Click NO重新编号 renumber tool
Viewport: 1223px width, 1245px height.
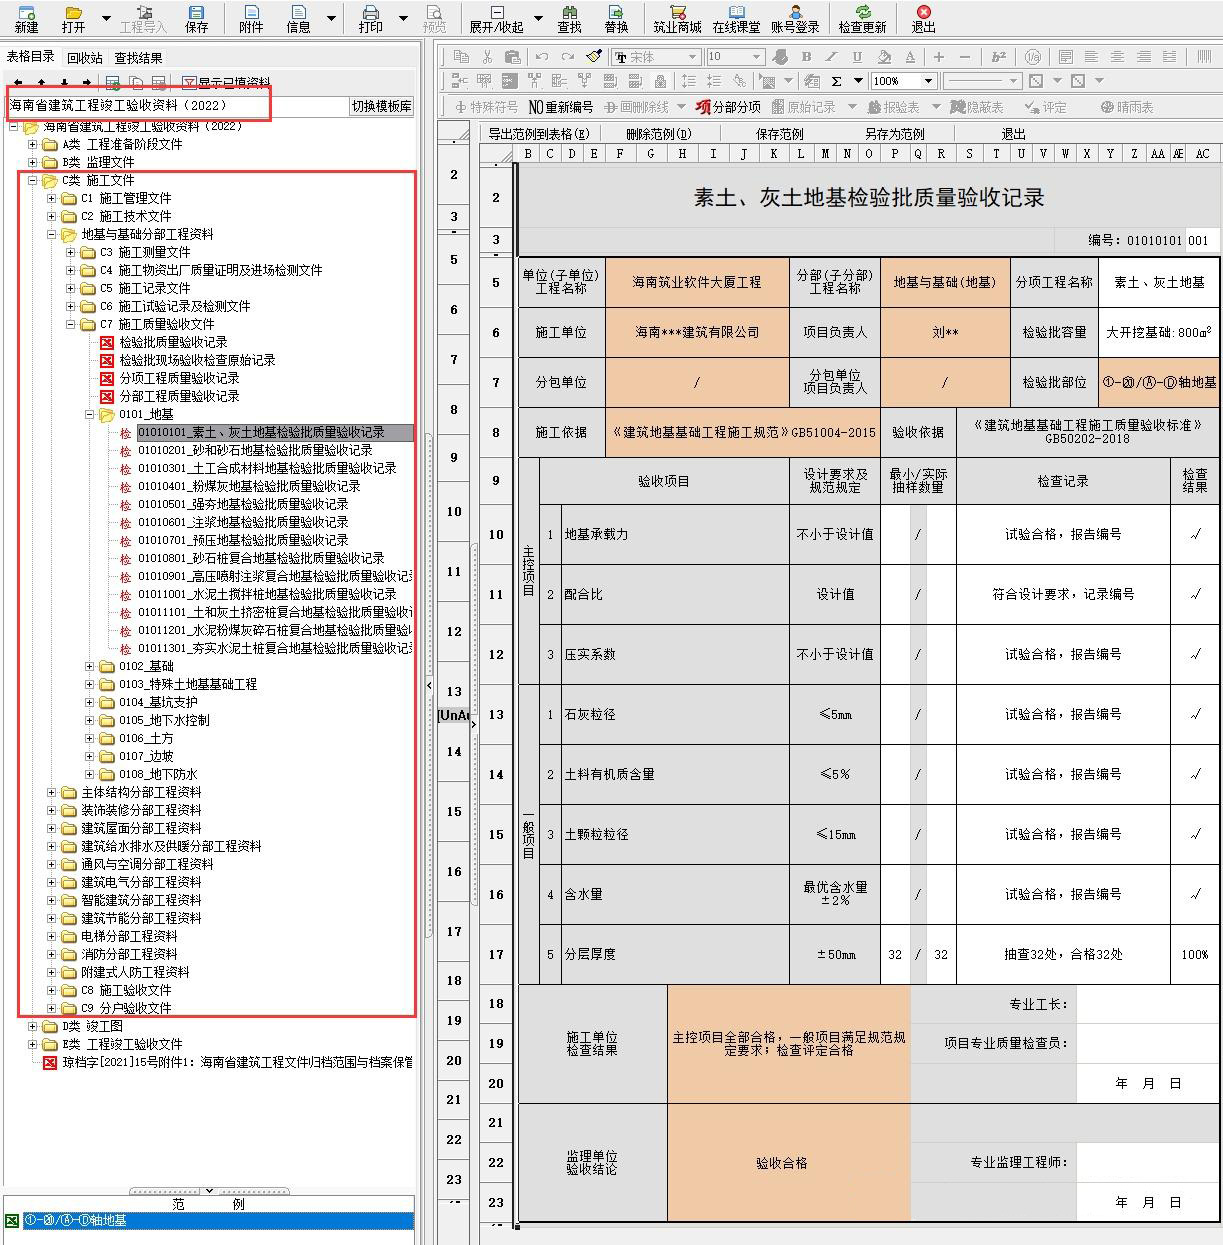(560, 107)
